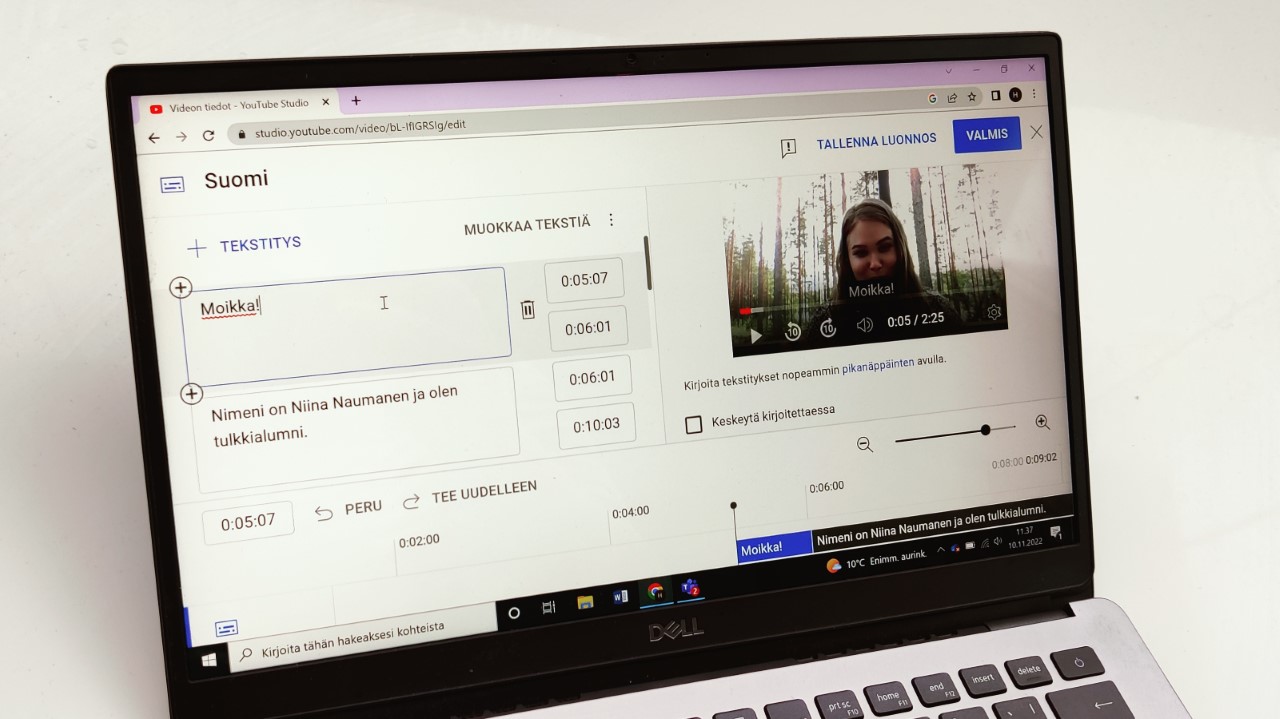Expand hidden system tray icons

[940, 549]
